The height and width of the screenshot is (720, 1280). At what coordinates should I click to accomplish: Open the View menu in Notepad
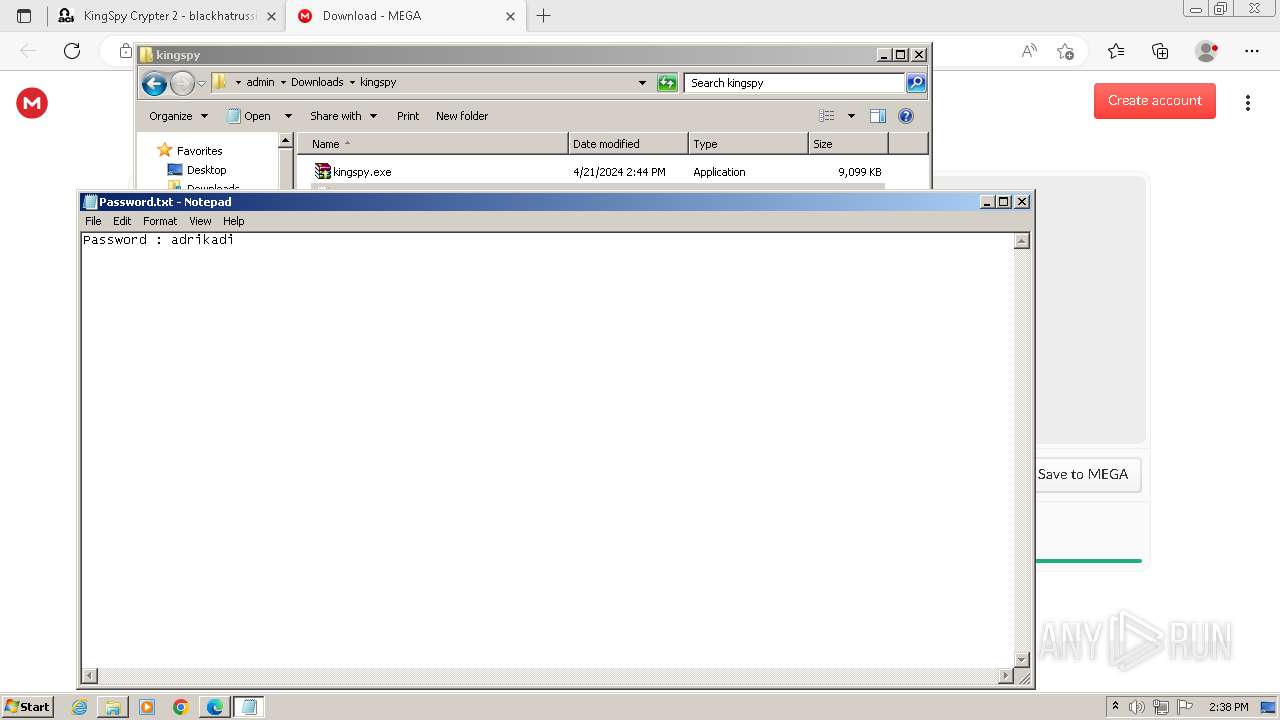200,221
